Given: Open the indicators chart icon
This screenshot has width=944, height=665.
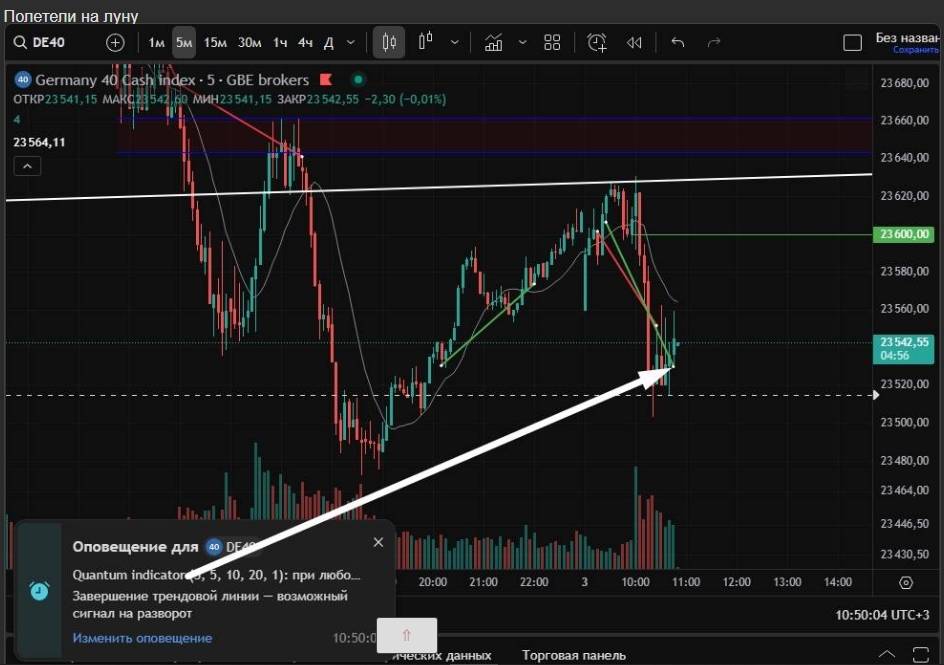Looking at the screenshot, I should 493,42.
